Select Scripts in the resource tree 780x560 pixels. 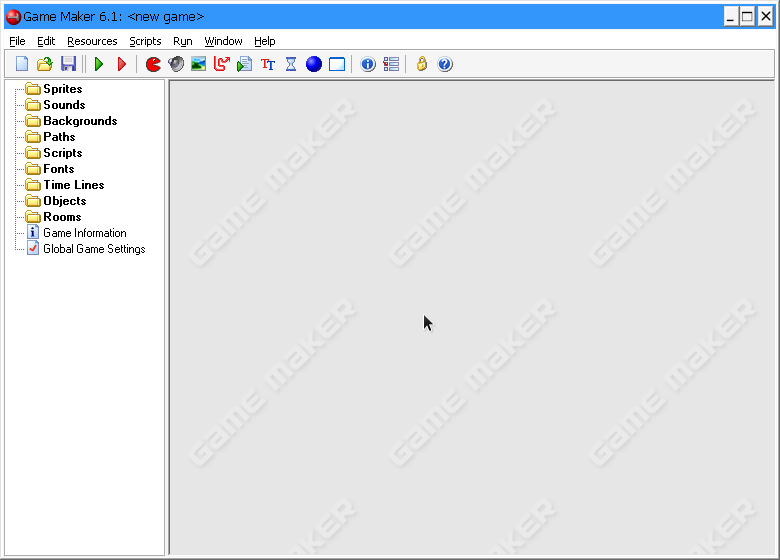click(x=63, y=153)
